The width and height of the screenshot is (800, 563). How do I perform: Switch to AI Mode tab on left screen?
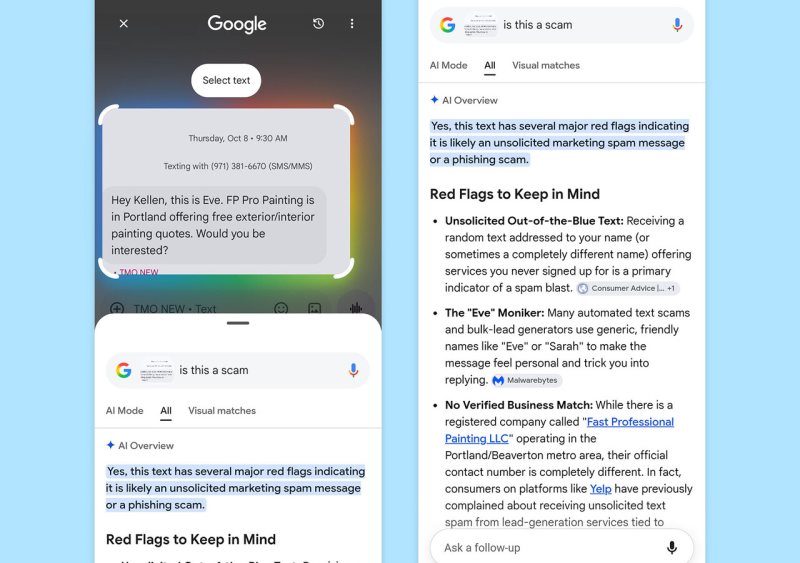point(124,410)
